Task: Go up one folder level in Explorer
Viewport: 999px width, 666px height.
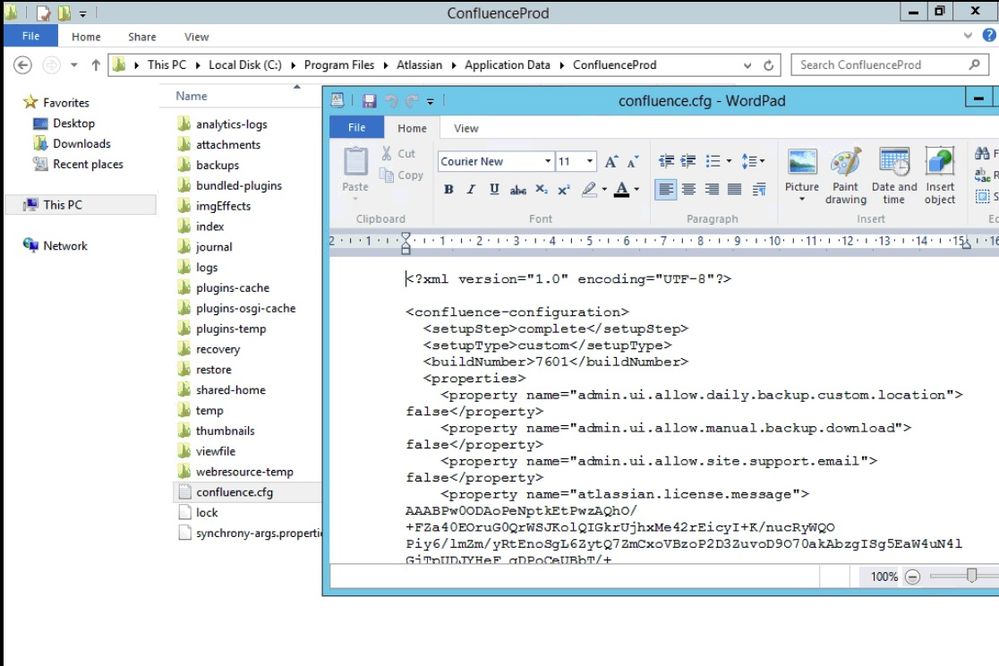Action: pos(96,65)
